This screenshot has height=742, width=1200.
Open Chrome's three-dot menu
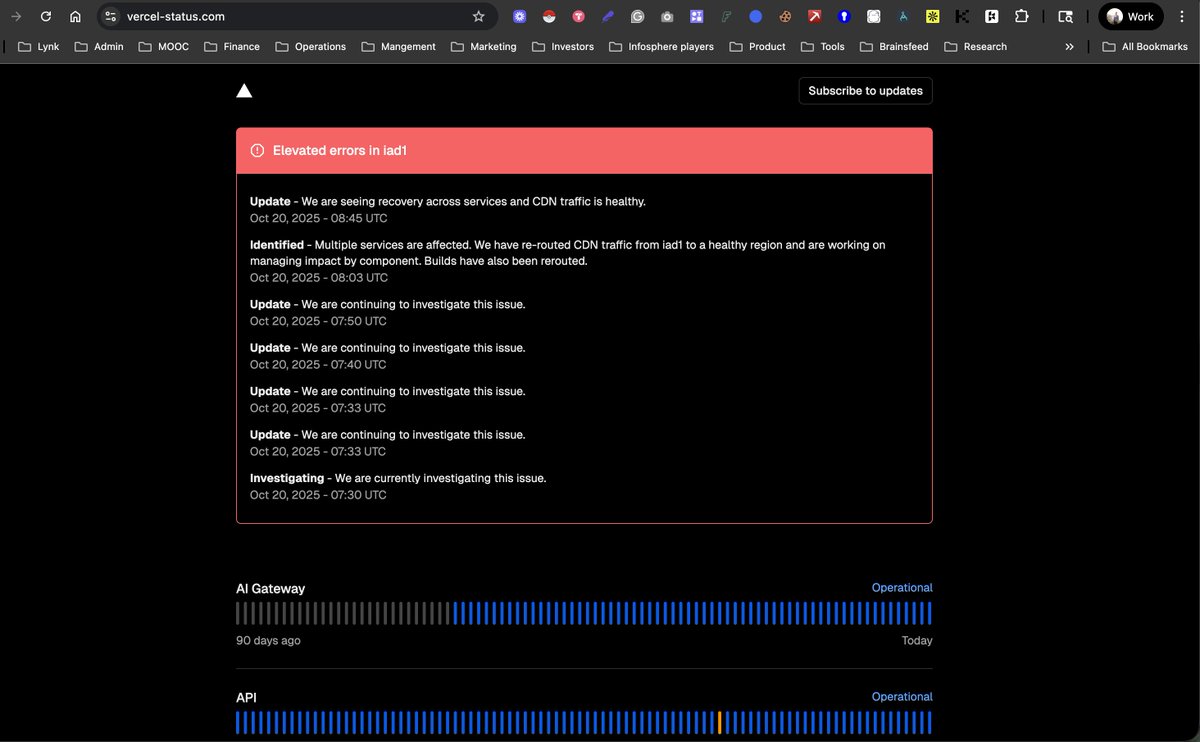pos(1183,17)
